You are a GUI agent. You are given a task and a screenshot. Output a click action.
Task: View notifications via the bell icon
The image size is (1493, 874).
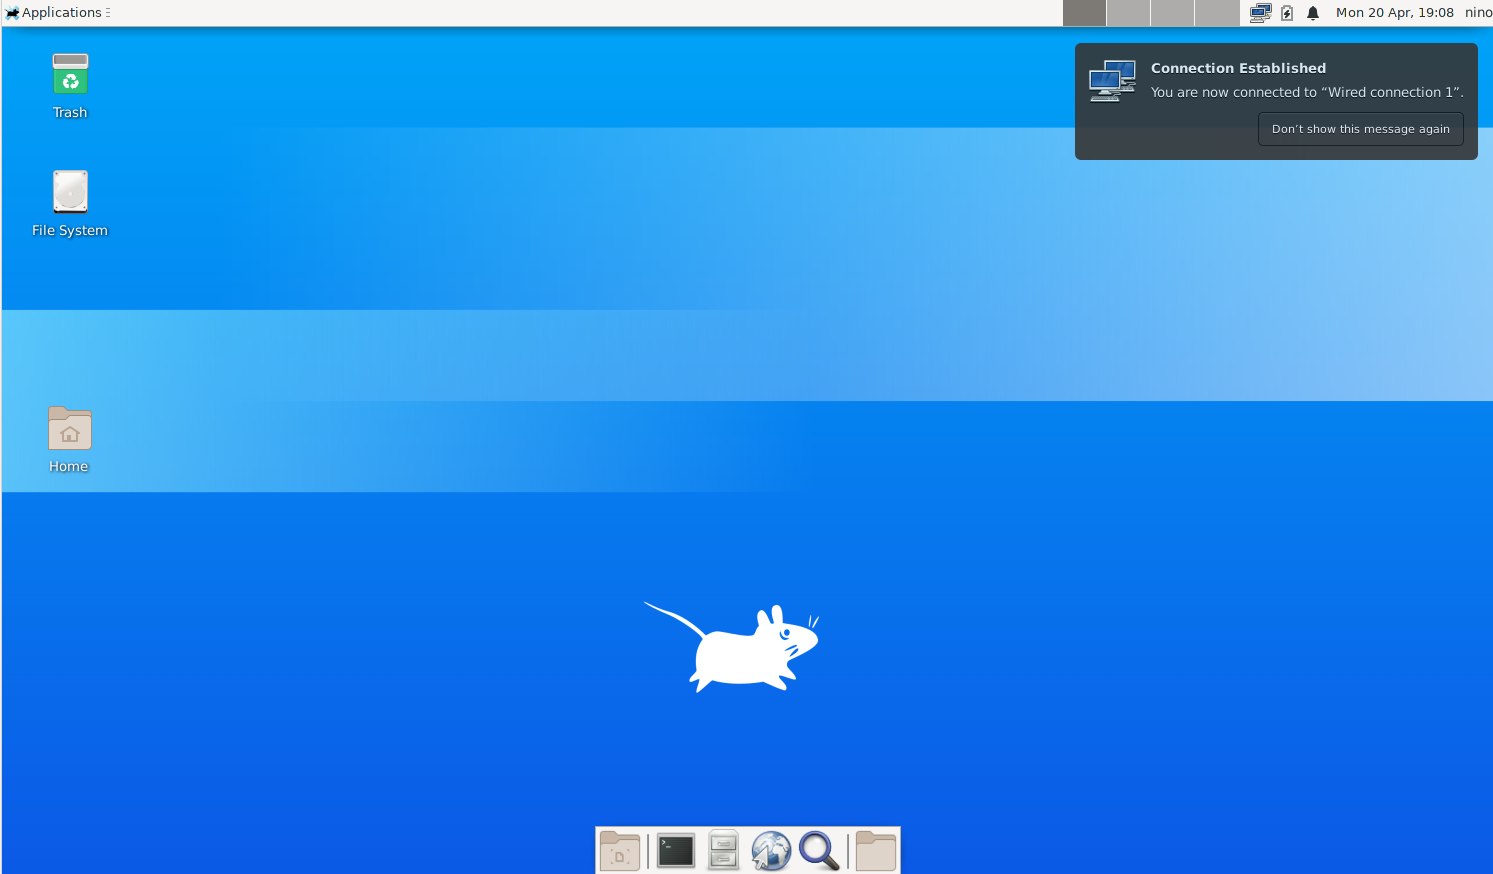pos(1312,13)
